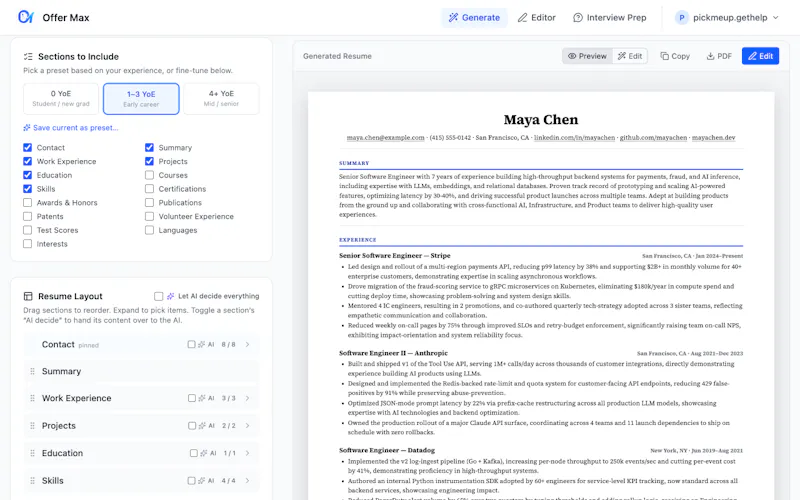Check the Volunteer Experience checkbox

[x=149, y=216]
